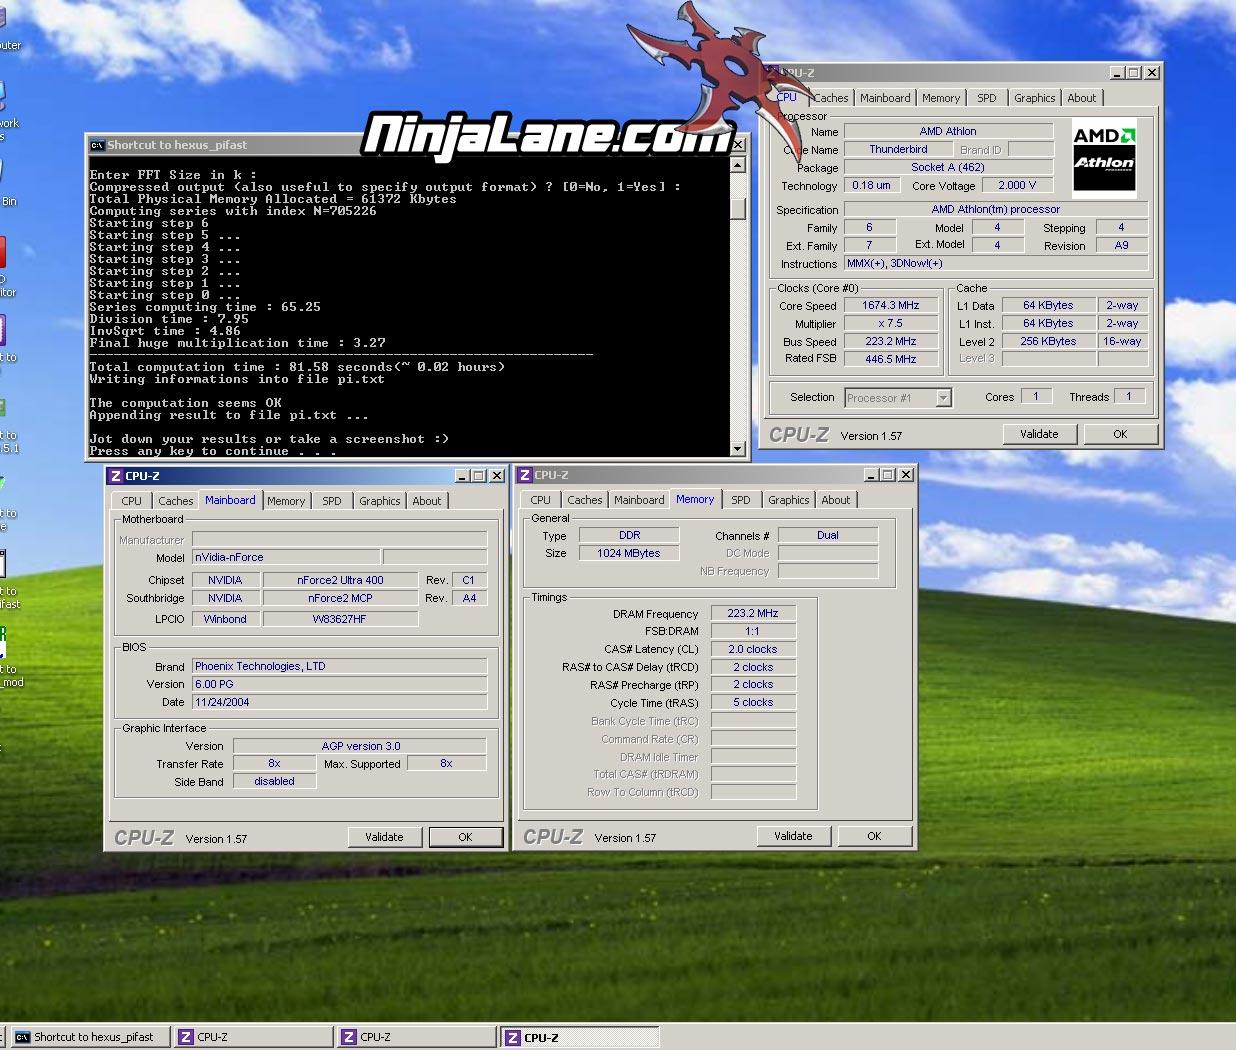Image resolution: width=1236 pixels, height=1050 pixels.
Task: Click the CAS# Latency 2.0 clocks value
Action: pyautogui.click(x=753, y=649)
